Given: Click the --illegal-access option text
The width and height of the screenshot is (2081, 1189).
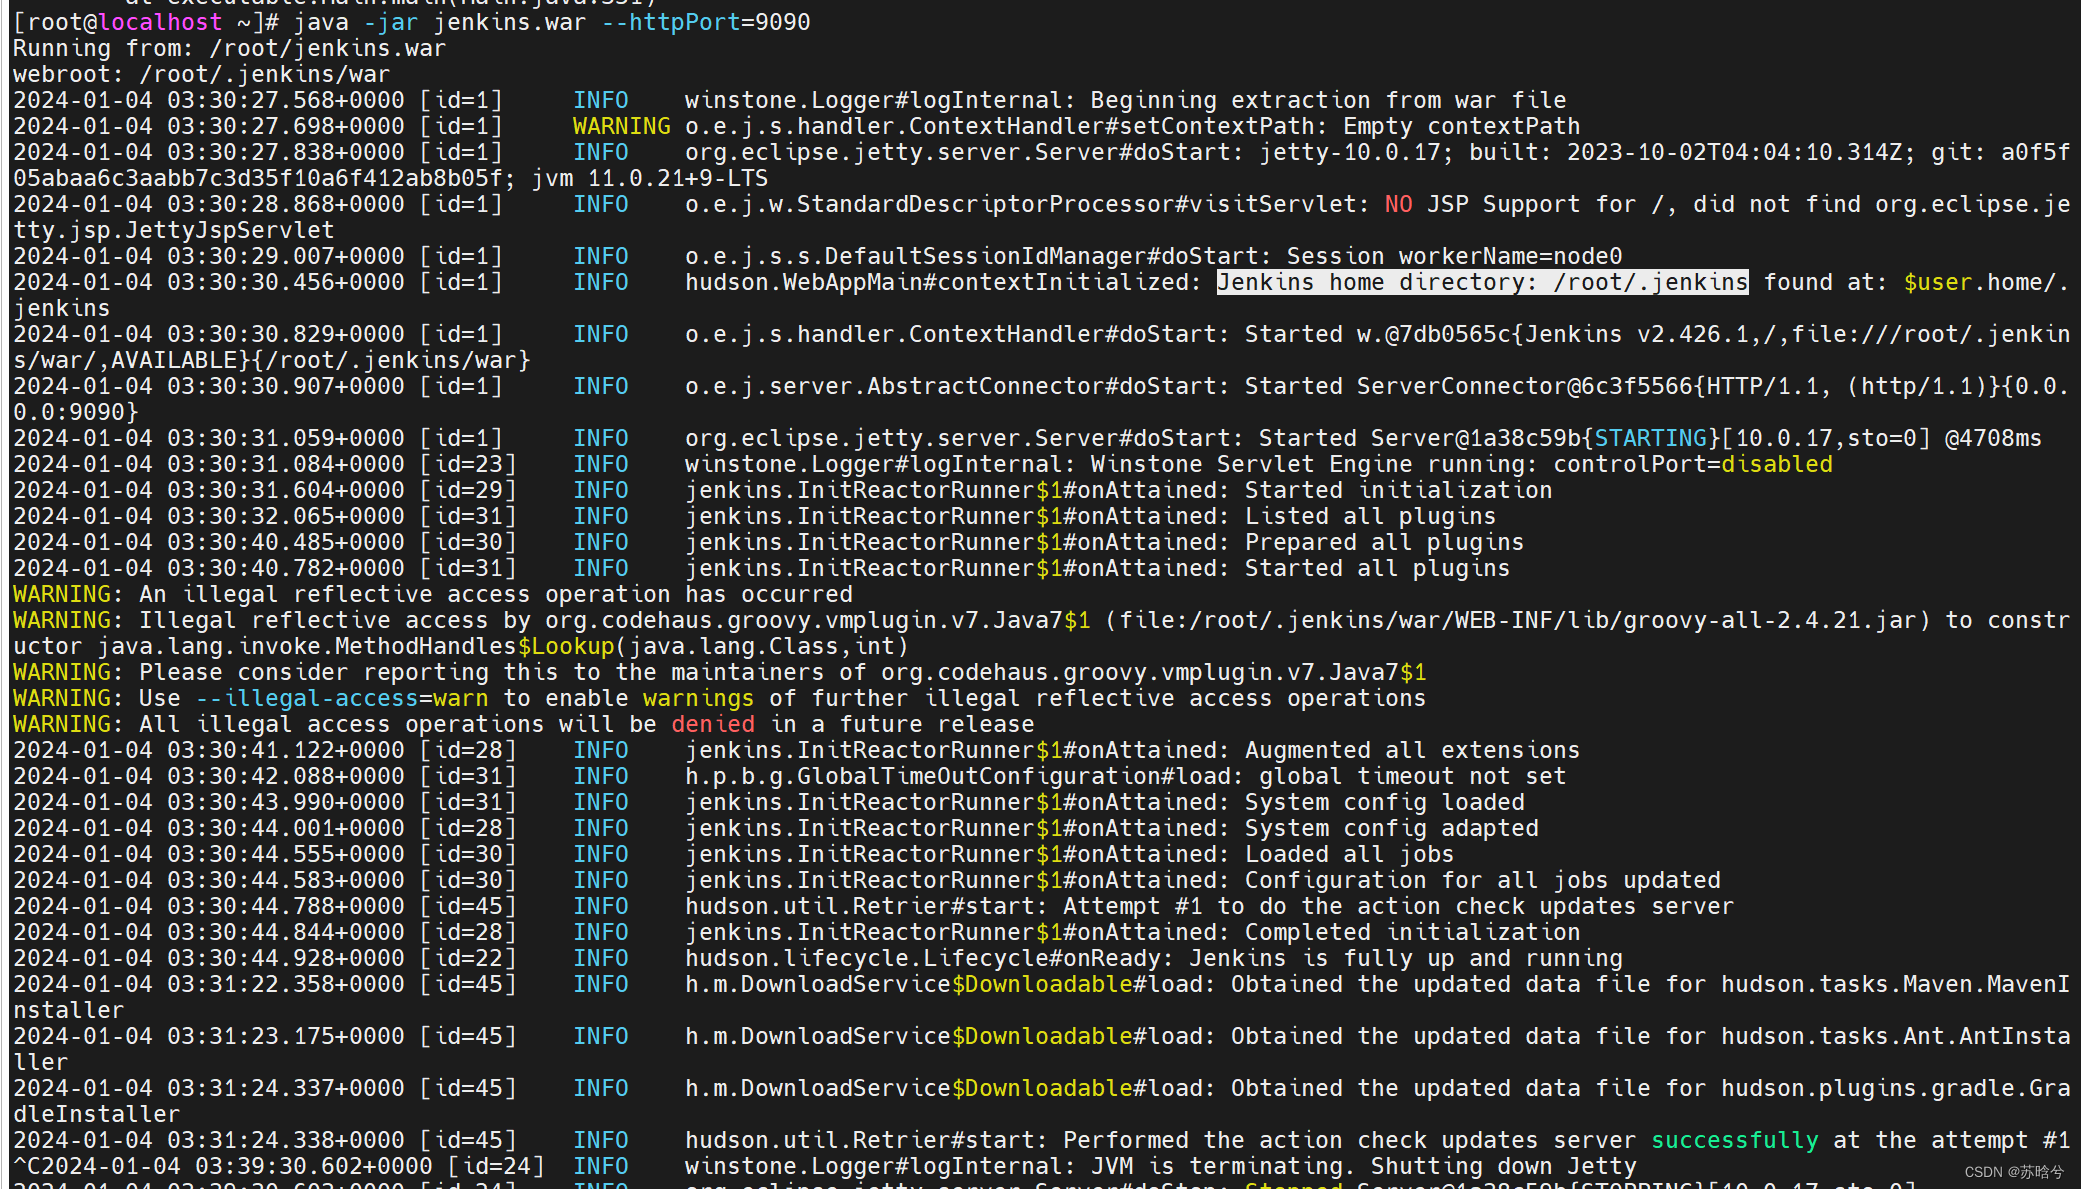Looking at the screenshot, I should [x=306, y=698].
